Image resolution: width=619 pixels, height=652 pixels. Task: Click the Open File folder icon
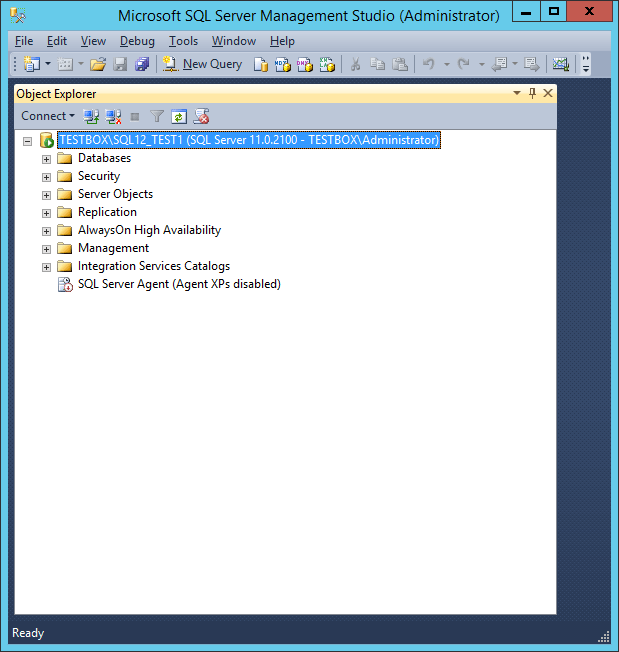98,64
